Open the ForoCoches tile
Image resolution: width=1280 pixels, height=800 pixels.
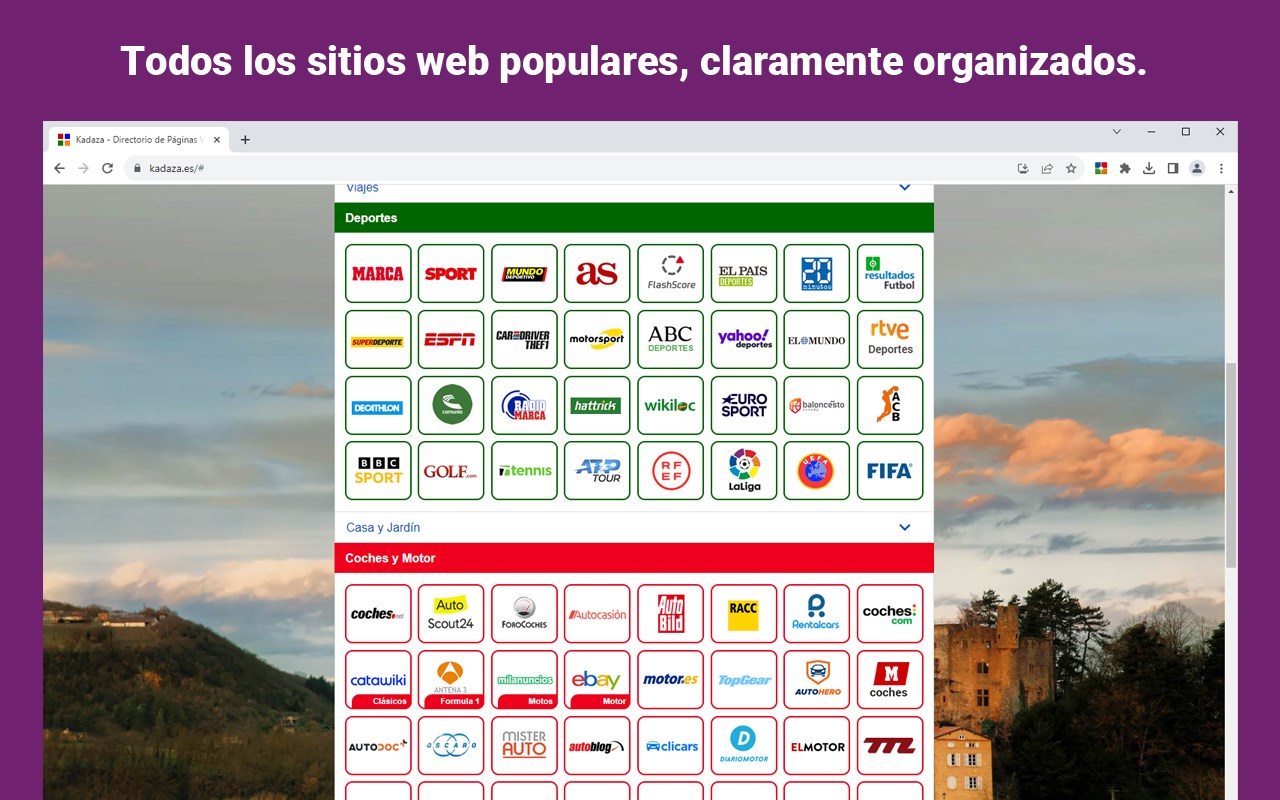524,614
